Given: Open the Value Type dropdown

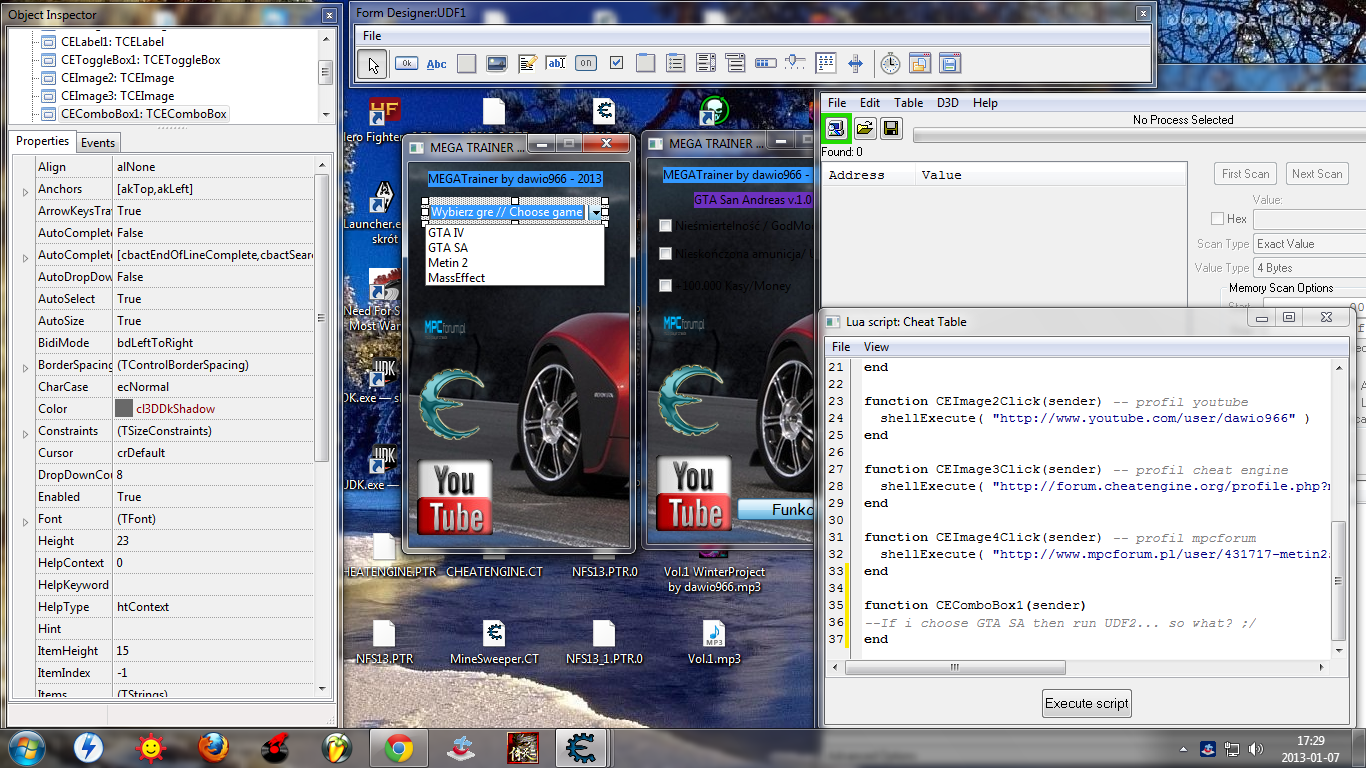Looking at the screenshot, I should (x=1308, y=268).
